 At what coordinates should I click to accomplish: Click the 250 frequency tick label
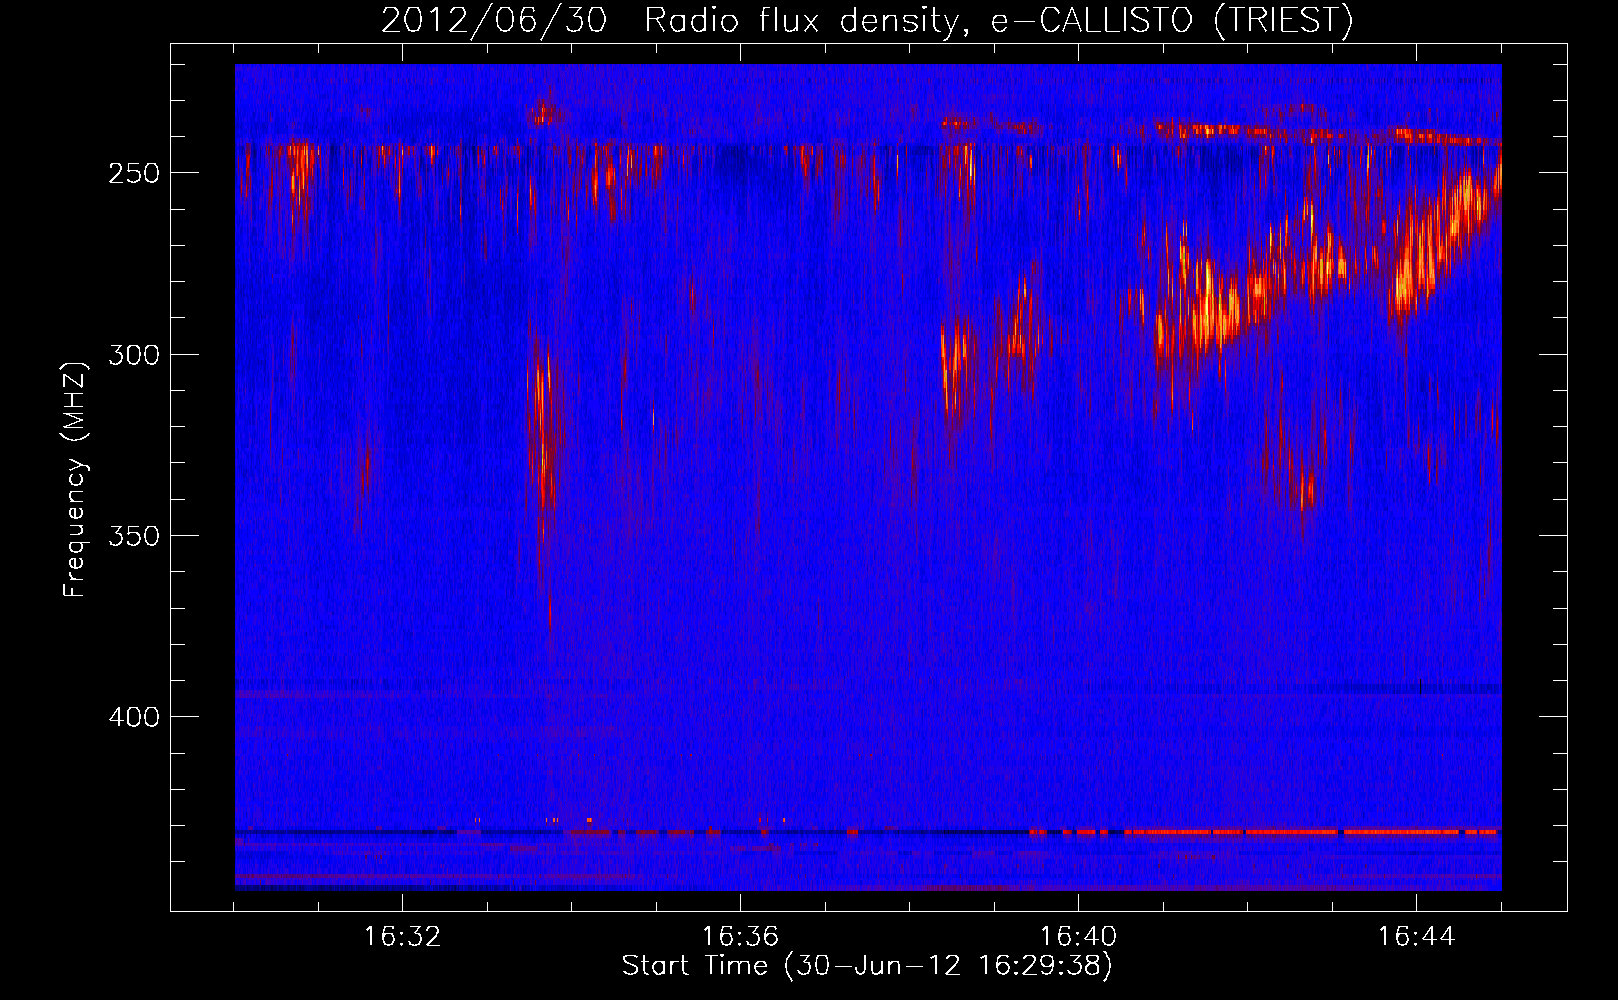[133, 173]
